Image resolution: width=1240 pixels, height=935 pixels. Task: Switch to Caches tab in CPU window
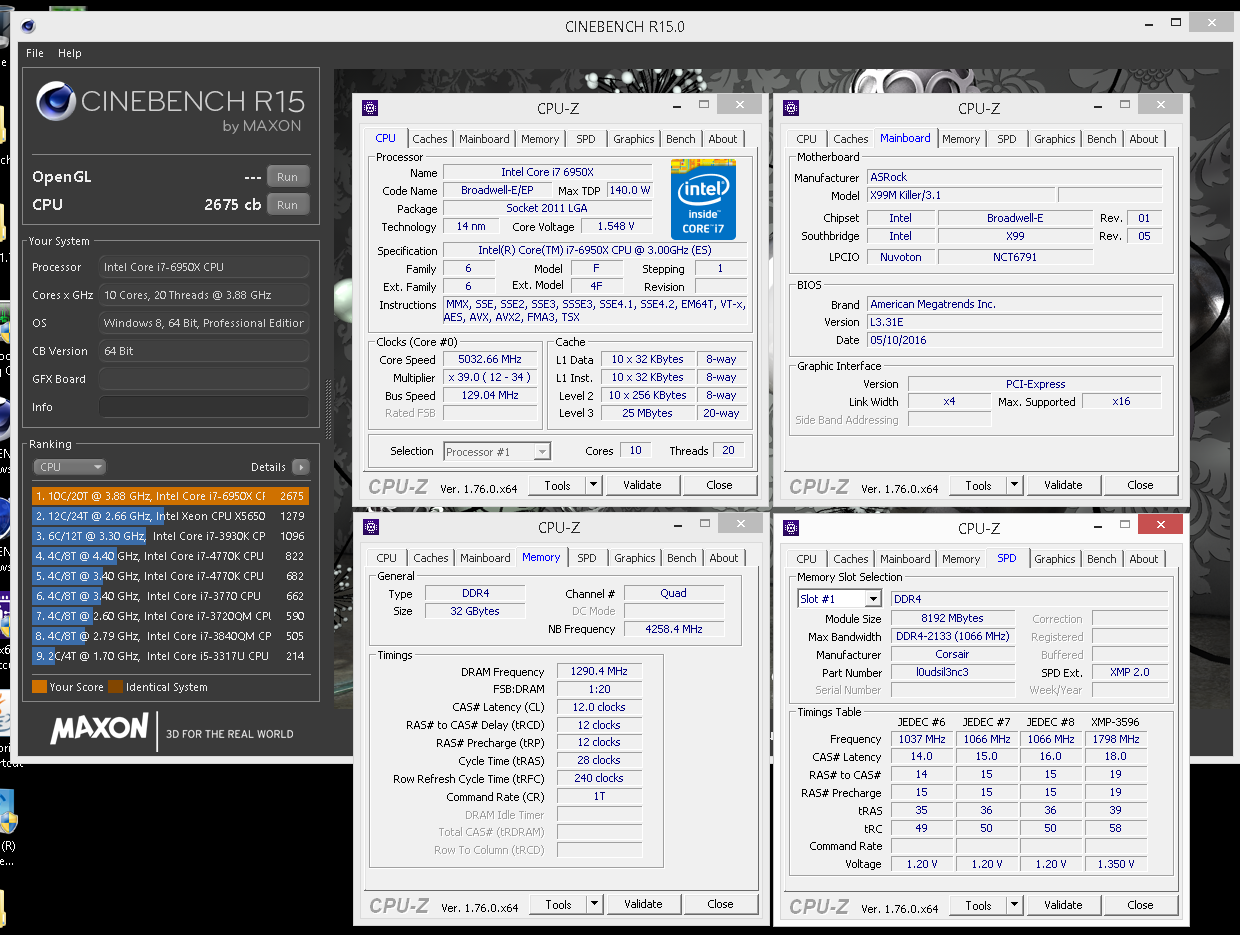pos(430,139)
